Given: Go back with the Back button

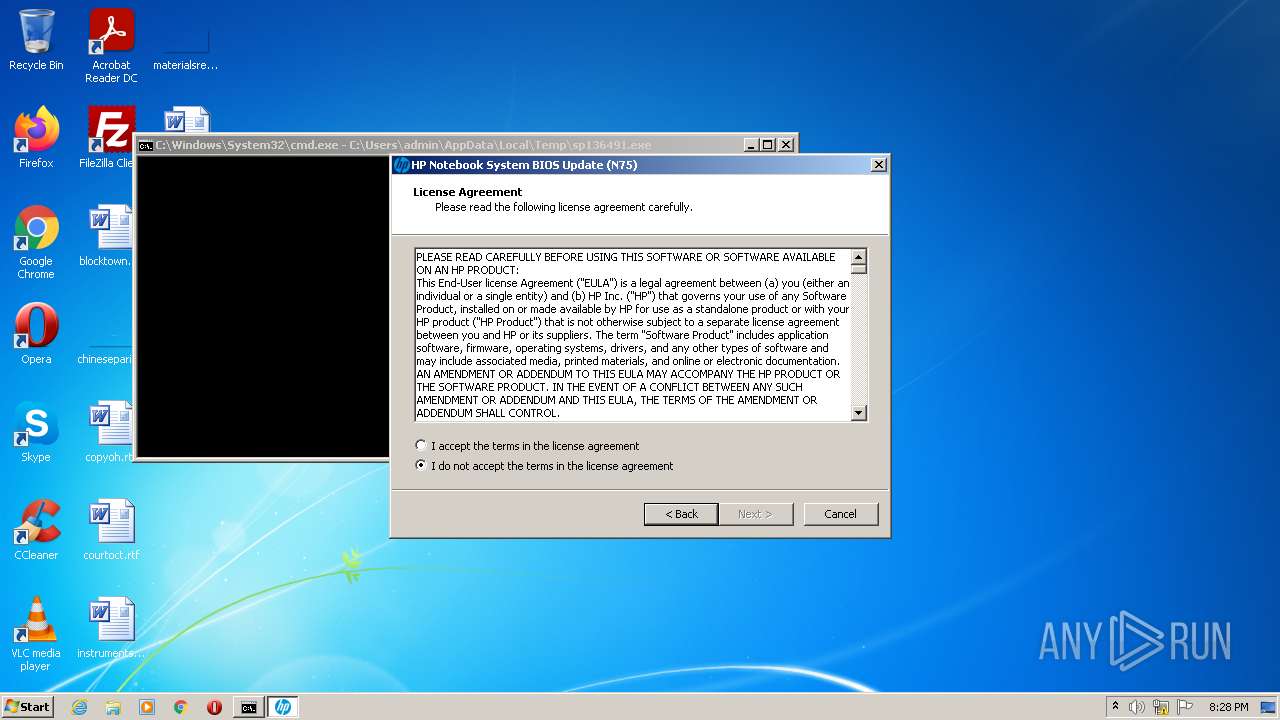Looking at the screenshot, I should [x=681, y=514].
